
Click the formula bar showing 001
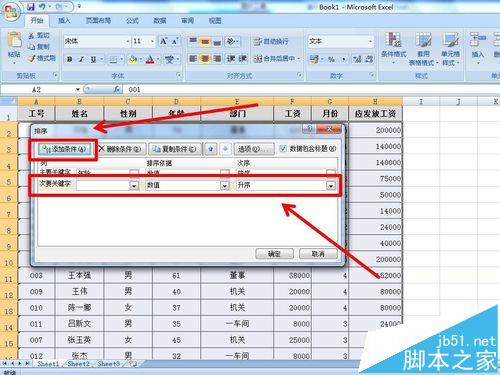click(x=310, y=89)
